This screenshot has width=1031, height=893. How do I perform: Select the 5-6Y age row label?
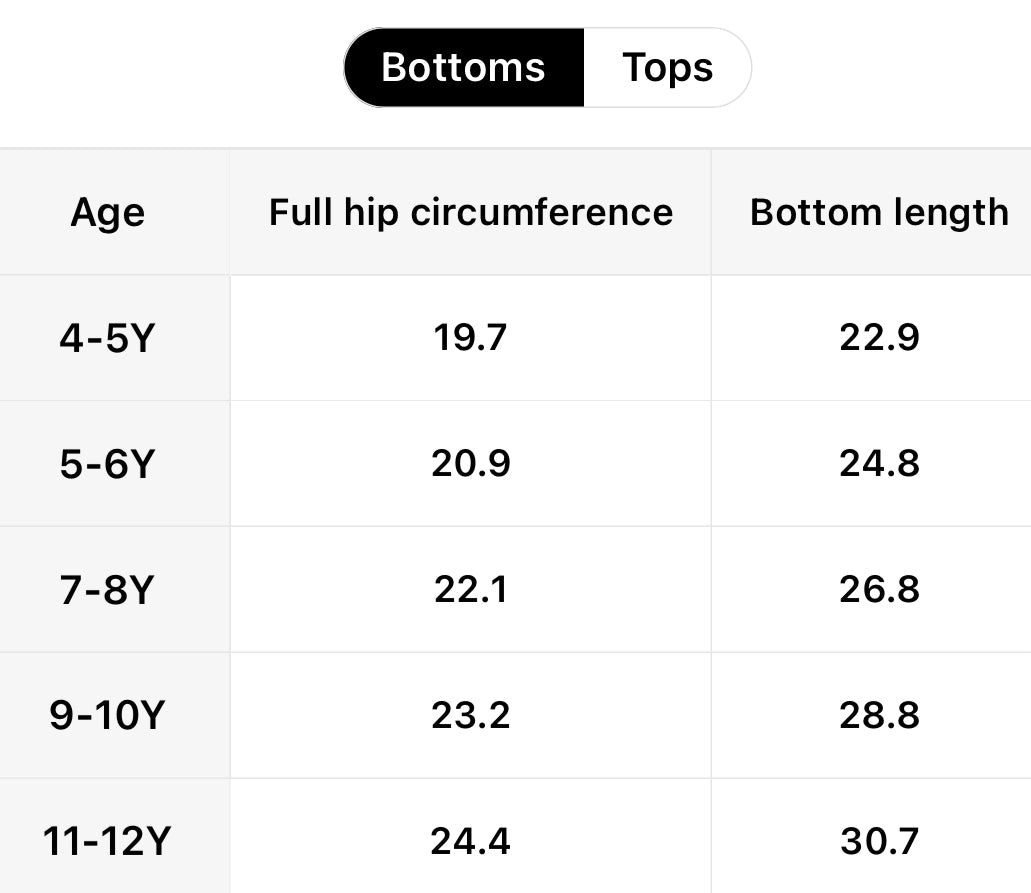(x=107, y=464)
